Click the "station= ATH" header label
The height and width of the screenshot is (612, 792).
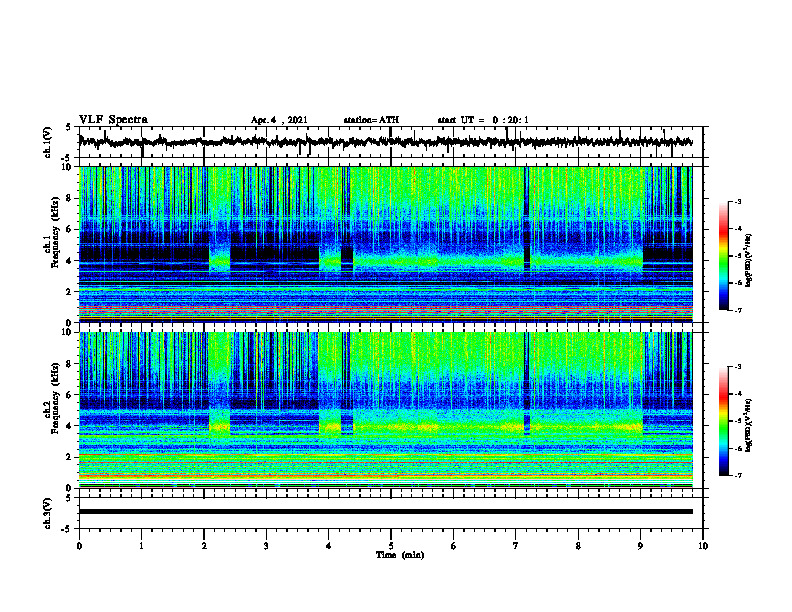371,120
